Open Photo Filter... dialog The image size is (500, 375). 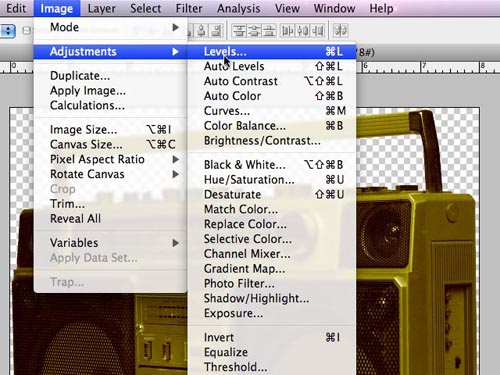pyautogui.click(x=272, y=284)
